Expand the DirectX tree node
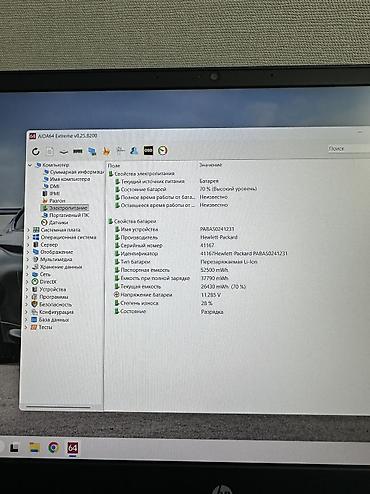 pos(27,282)
